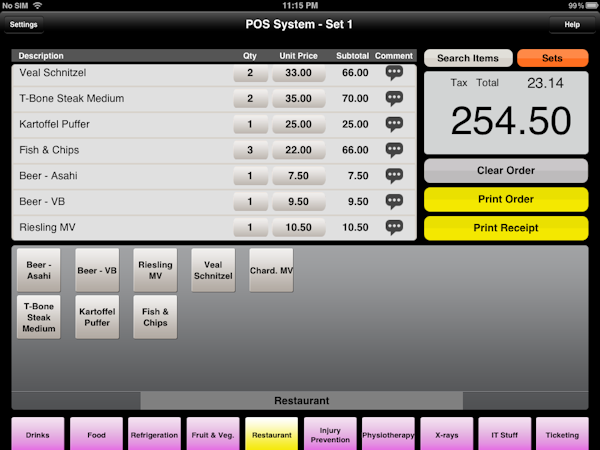
Task: Edit unit price 9.50 of Beer - VB
Action: tap(298, 201)
